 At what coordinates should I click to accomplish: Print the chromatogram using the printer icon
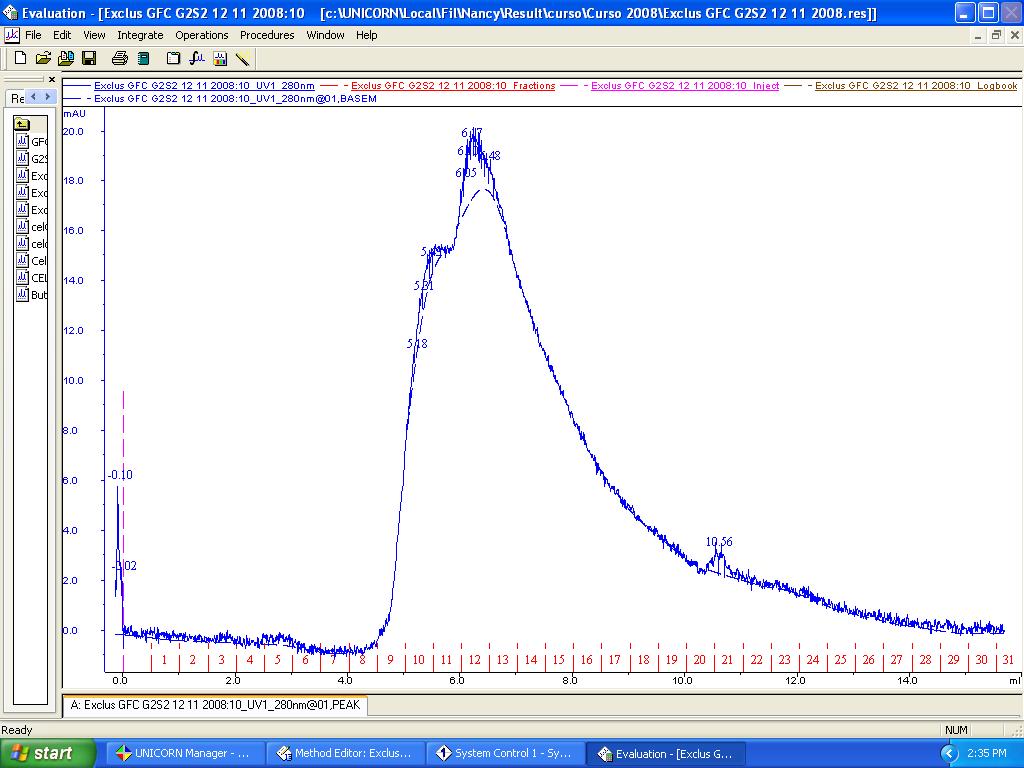coord(120,58)
